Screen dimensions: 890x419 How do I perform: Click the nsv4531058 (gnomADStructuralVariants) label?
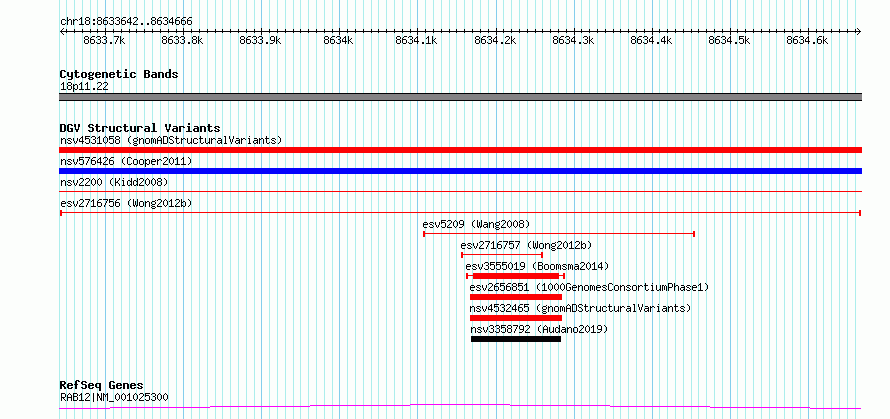click(x=171, y=140)
